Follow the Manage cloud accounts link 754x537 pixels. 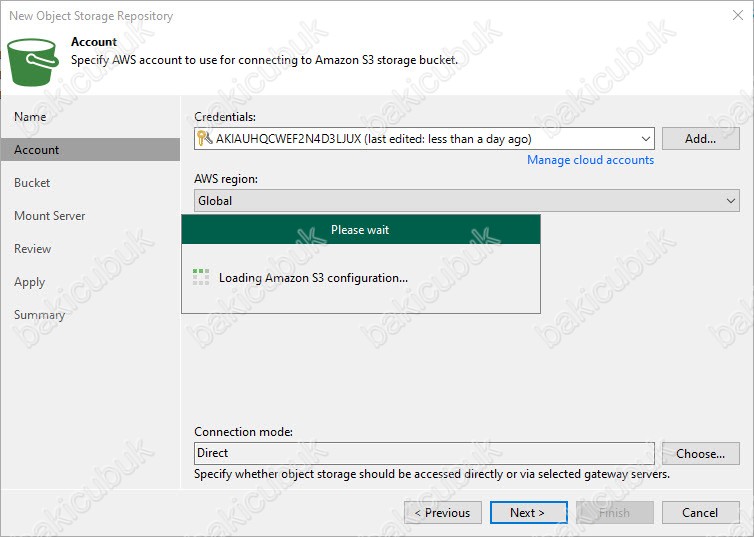pyautogui.click(x=590, y=160)
